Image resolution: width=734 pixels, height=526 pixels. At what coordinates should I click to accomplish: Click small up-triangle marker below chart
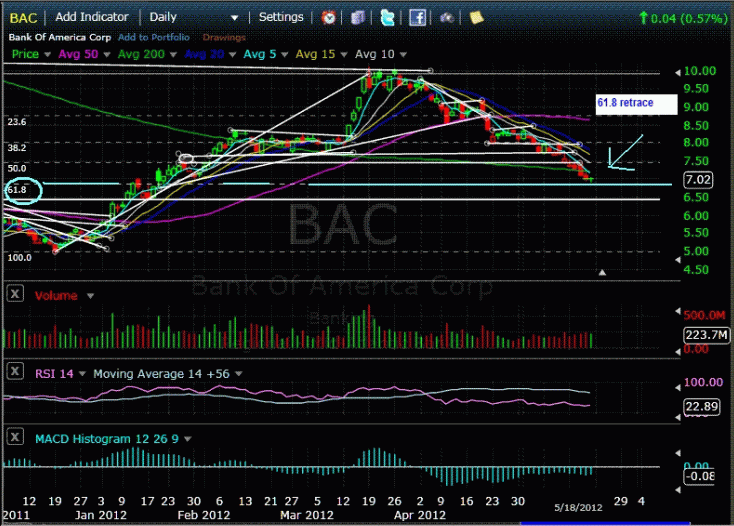[x=602, y=272]
